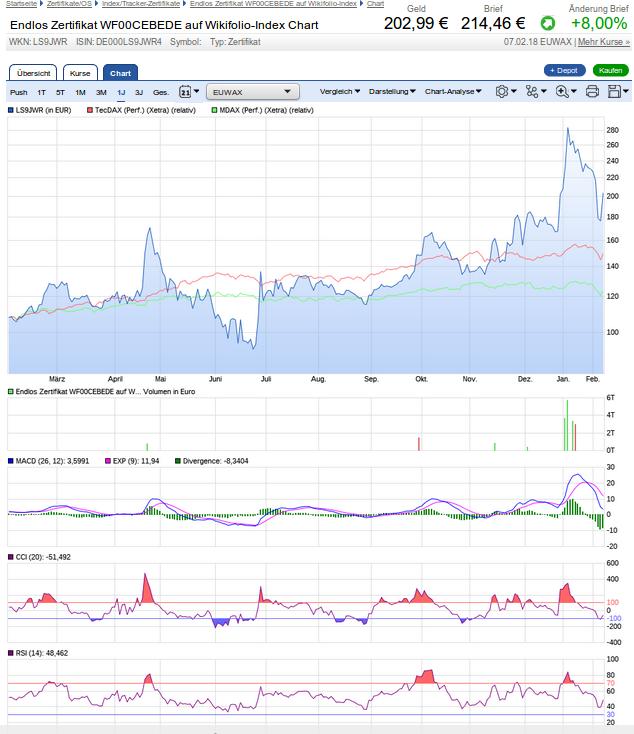Add to portfolio with + Depot button
This screenshot has height=734, width=634.
pyautogui.click(x=564, y=70)
